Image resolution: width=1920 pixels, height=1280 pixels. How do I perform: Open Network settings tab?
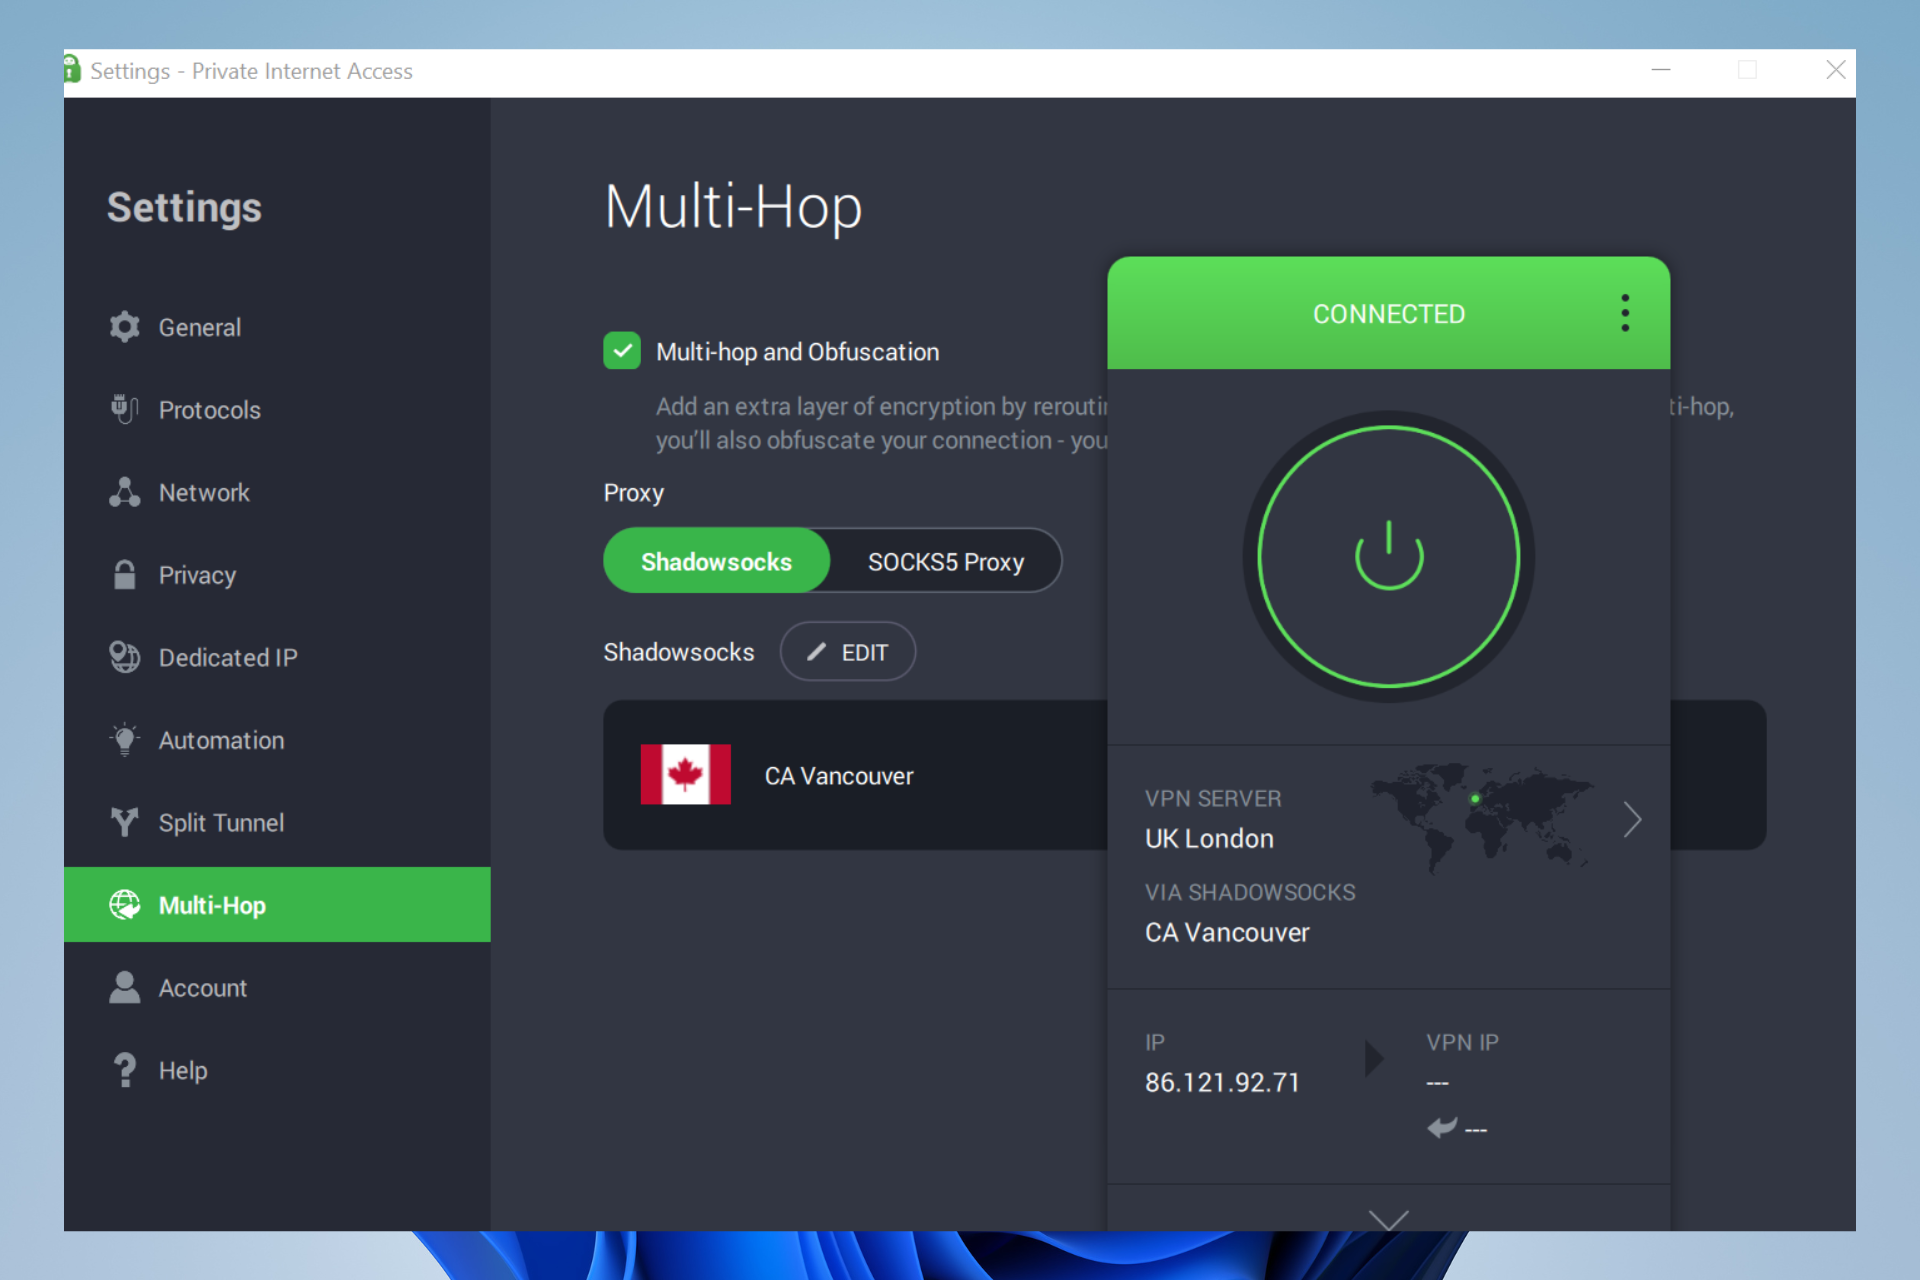coord(277,492)
